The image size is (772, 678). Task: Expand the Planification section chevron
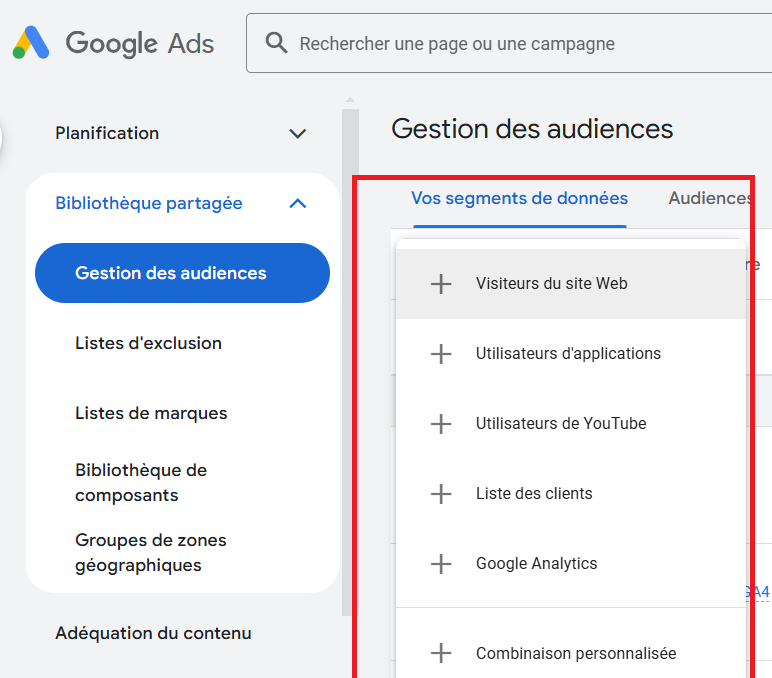(297, 133)
